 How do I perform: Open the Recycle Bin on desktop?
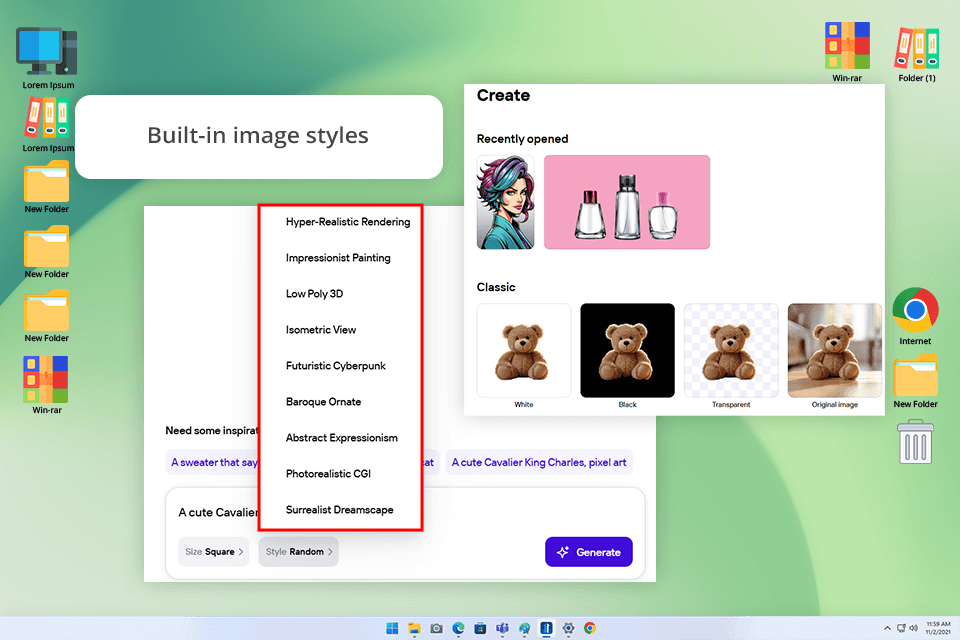915,442
